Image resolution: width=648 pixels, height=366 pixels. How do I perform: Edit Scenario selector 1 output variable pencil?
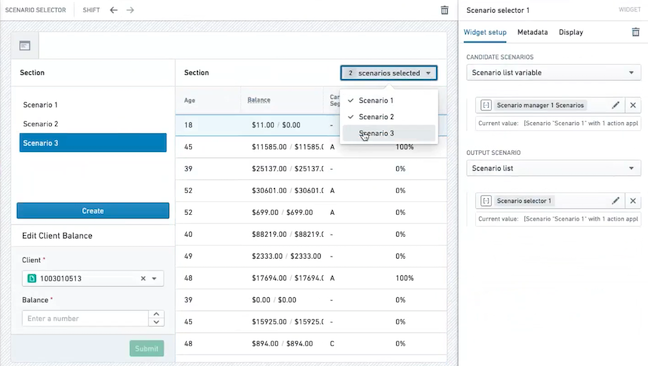(x=615, y=201)
